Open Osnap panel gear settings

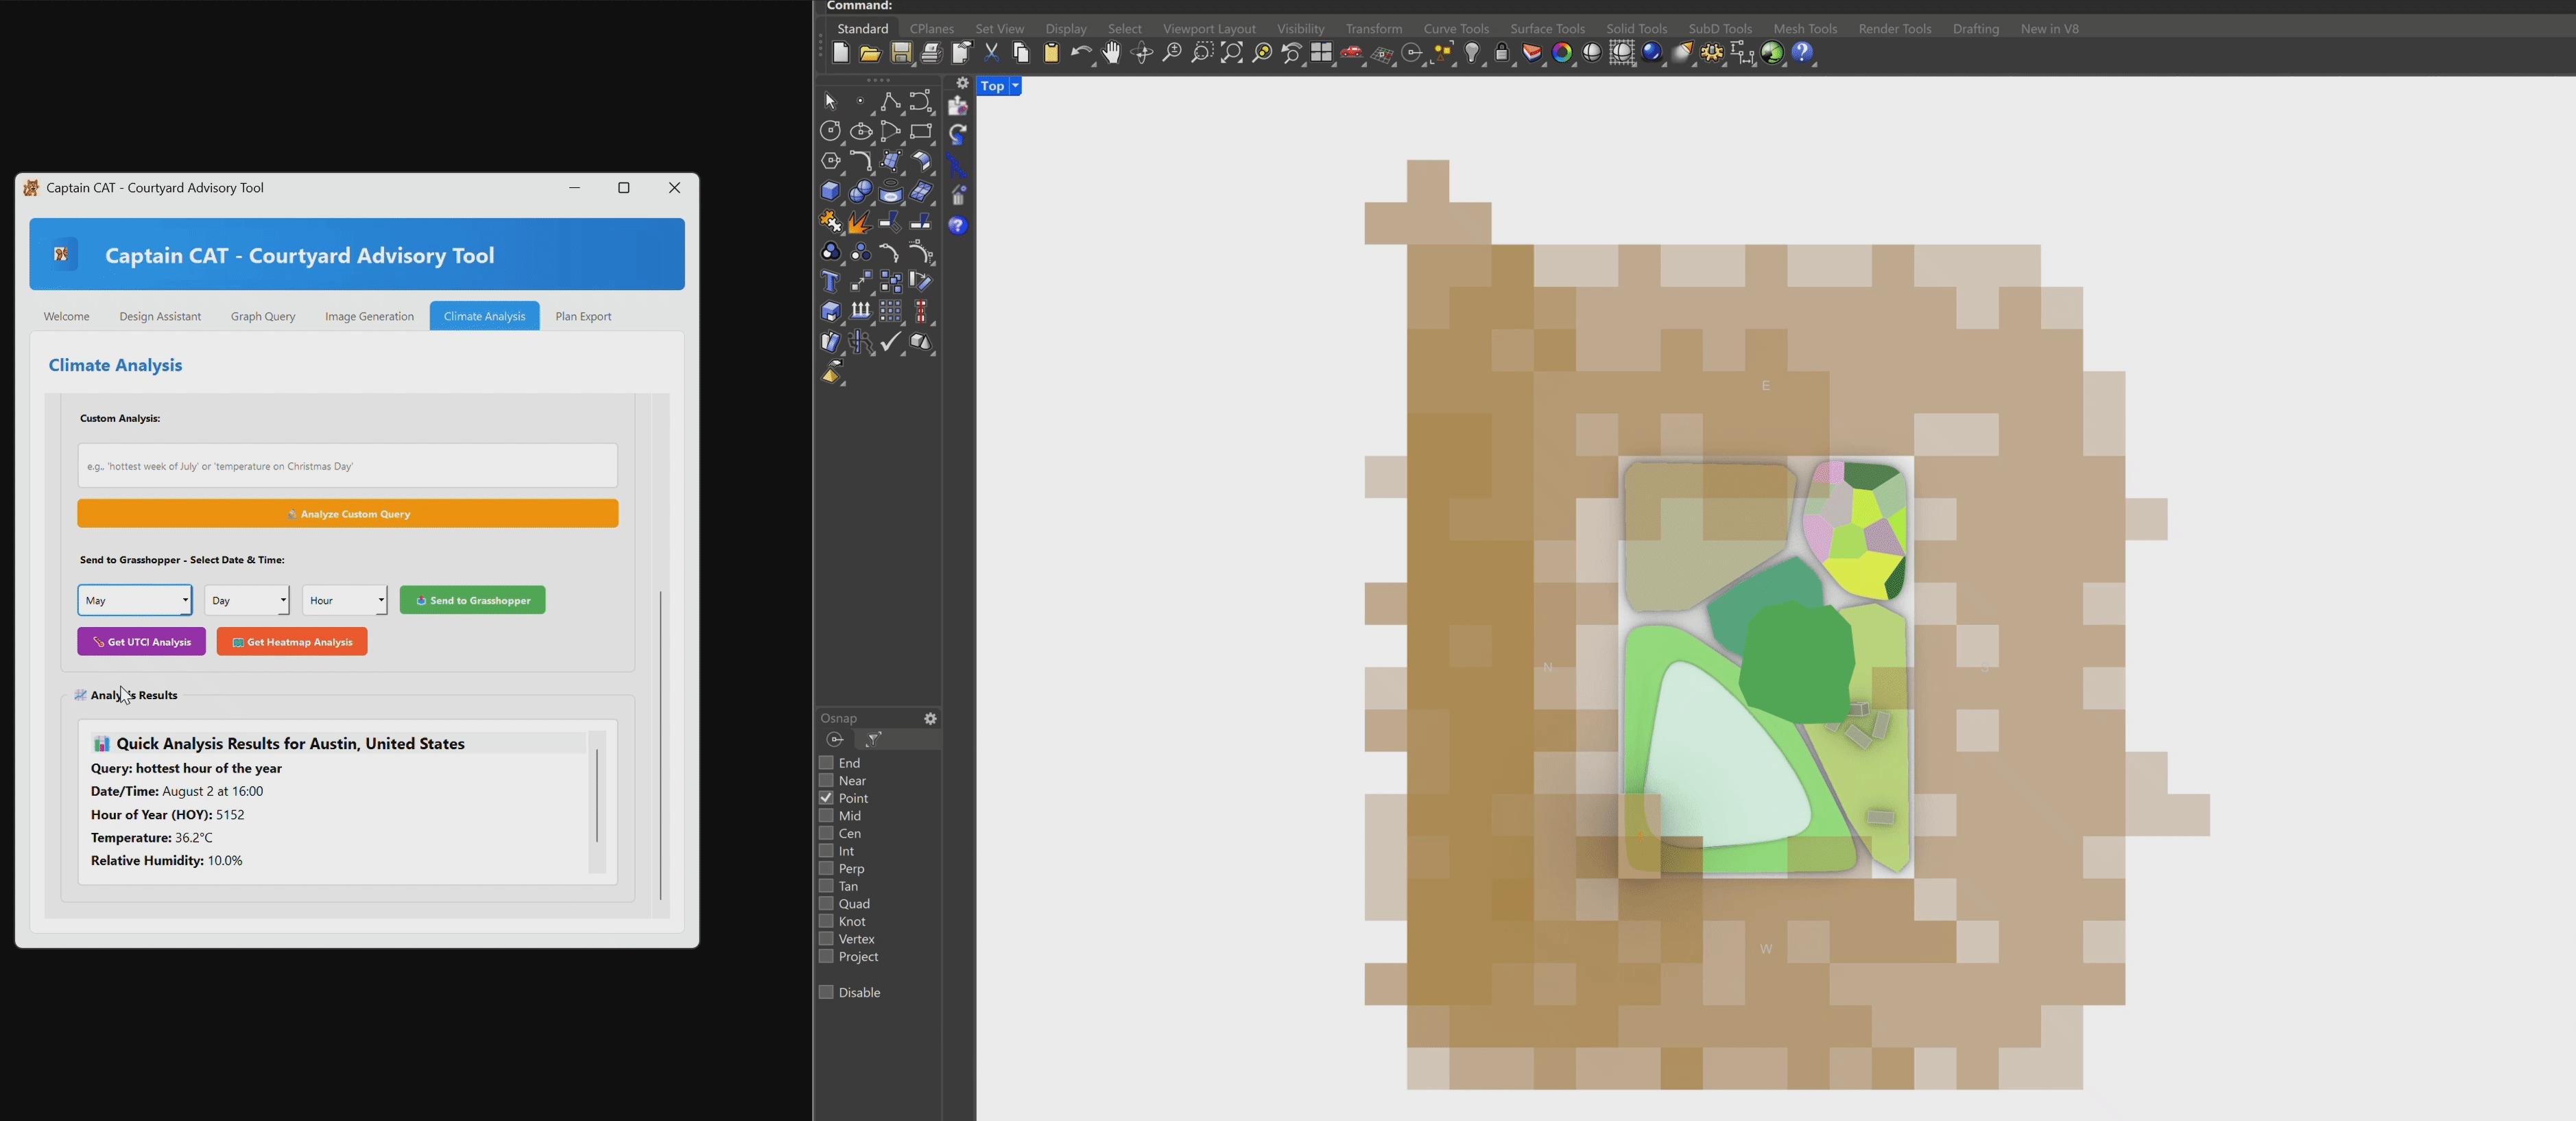click(930, 718)
